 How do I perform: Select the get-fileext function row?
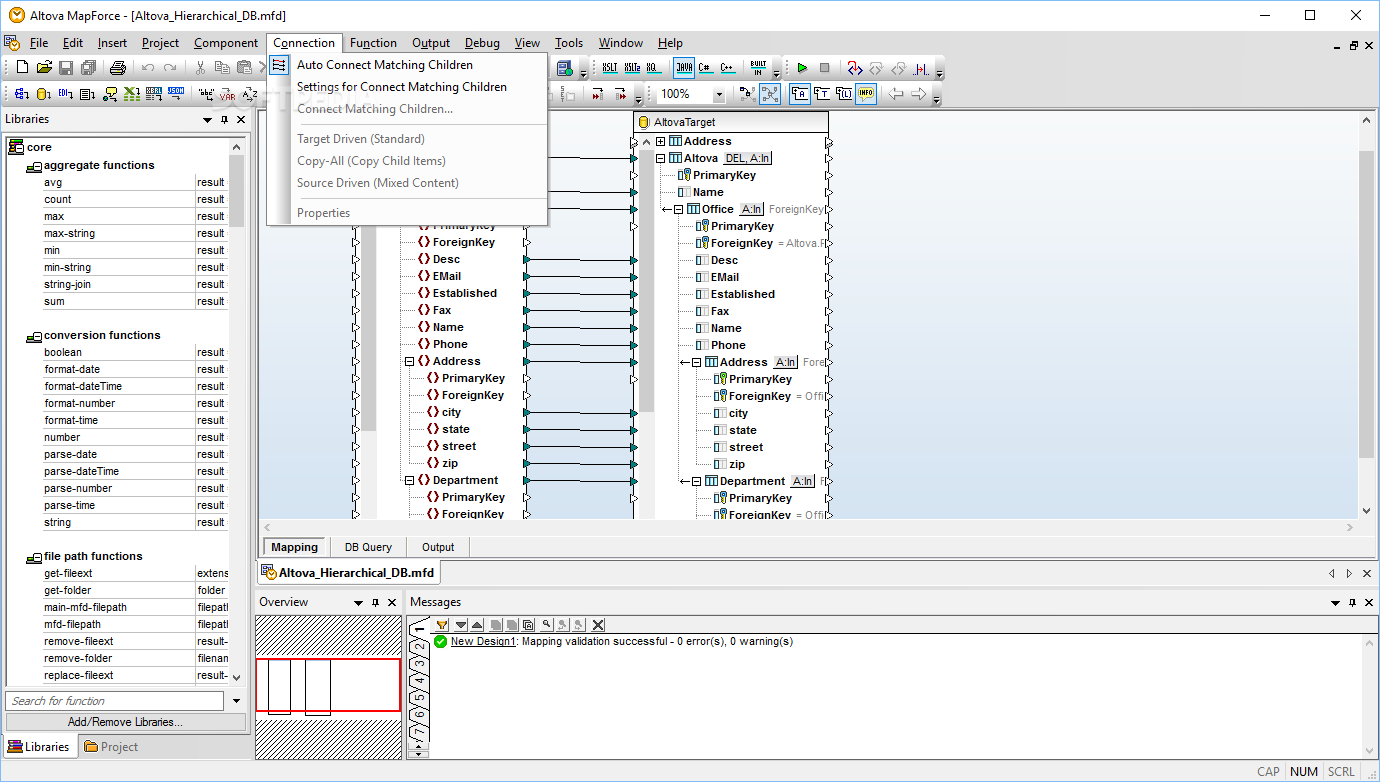tap(135, 573)
